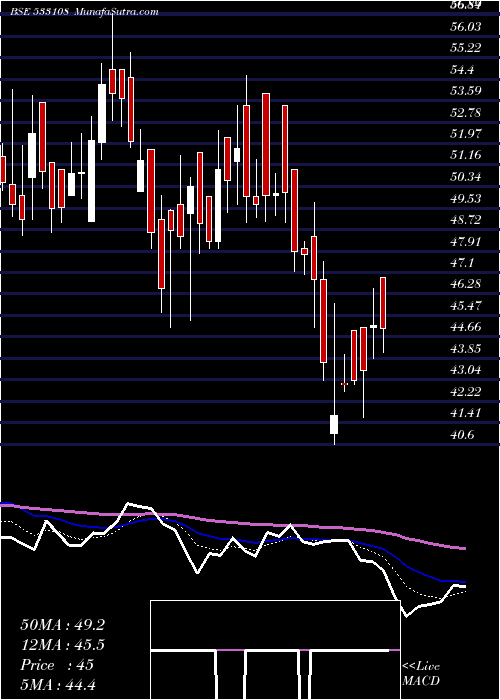This screenshot has height=700, width=500.
Task: Select the 52.78 price axis label
Action: [465, 112]
